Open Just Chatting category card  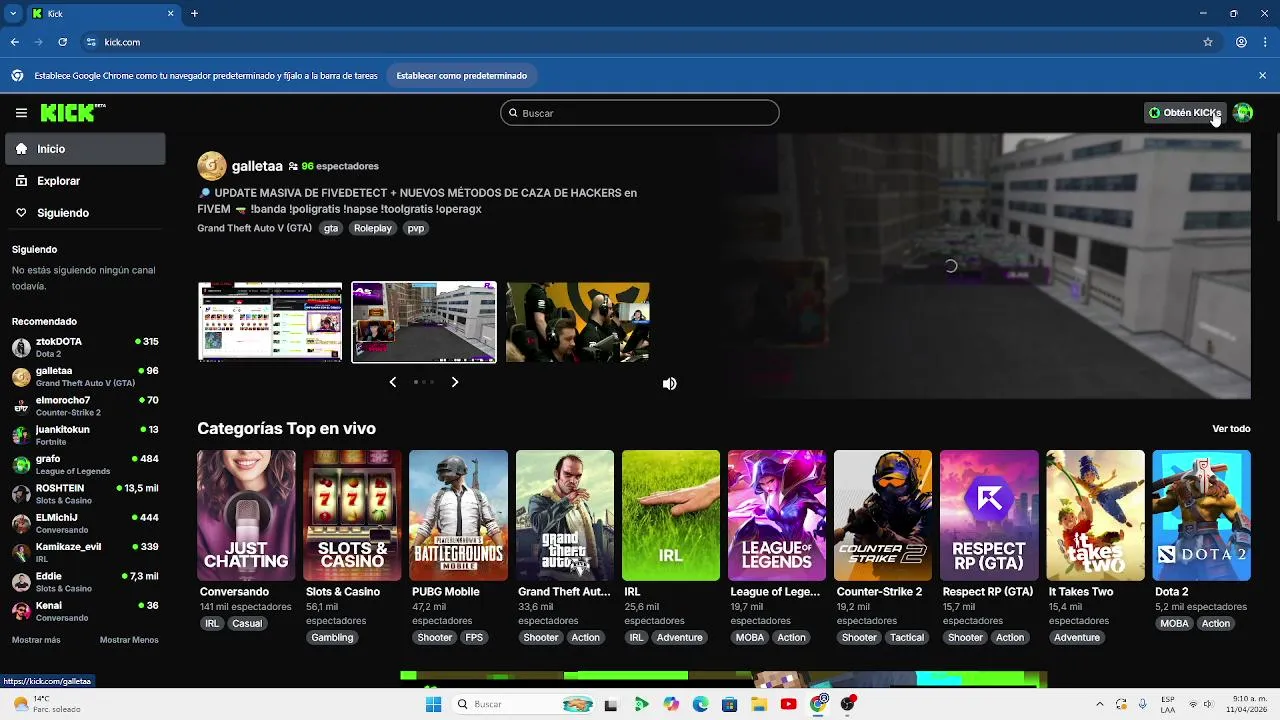[x=246, y=515]
